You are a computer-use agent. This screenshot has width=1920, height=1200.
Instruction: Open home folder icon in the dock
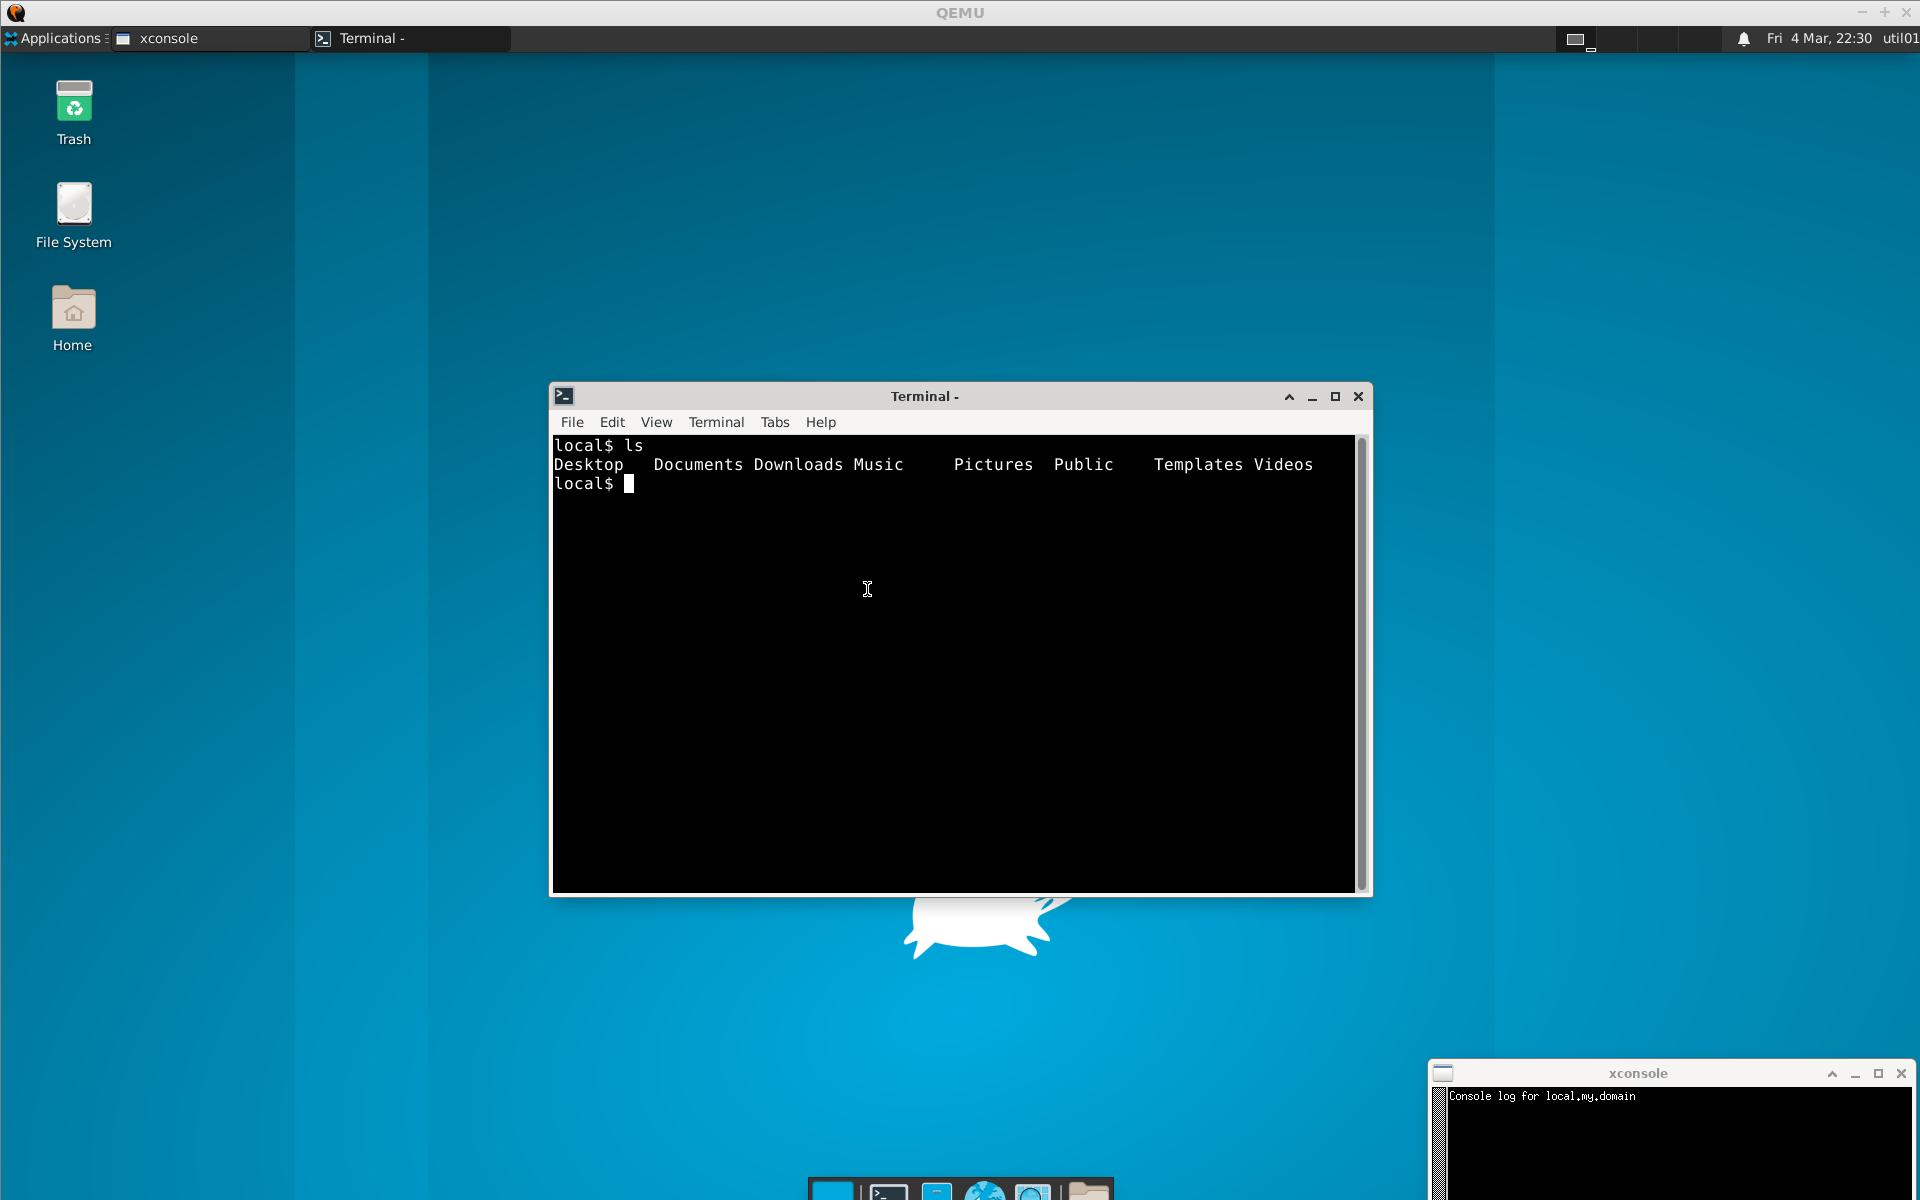point(1089,1191)
